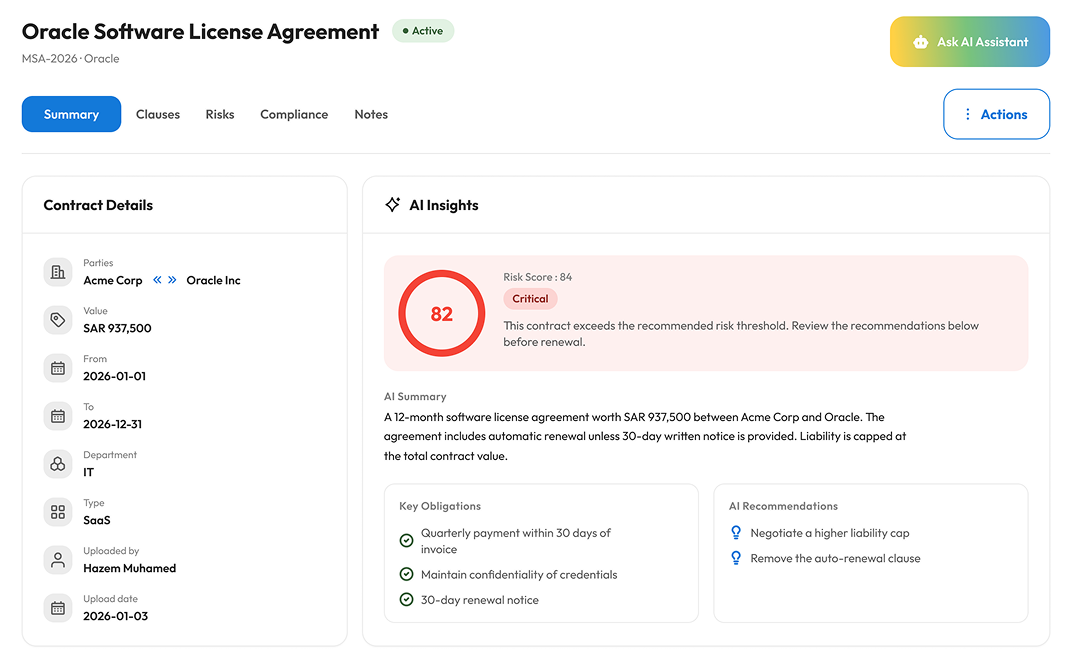Click the robot icon in Ask AI Assistant
Screen dimensions: 1072x669
pos(920,42)
